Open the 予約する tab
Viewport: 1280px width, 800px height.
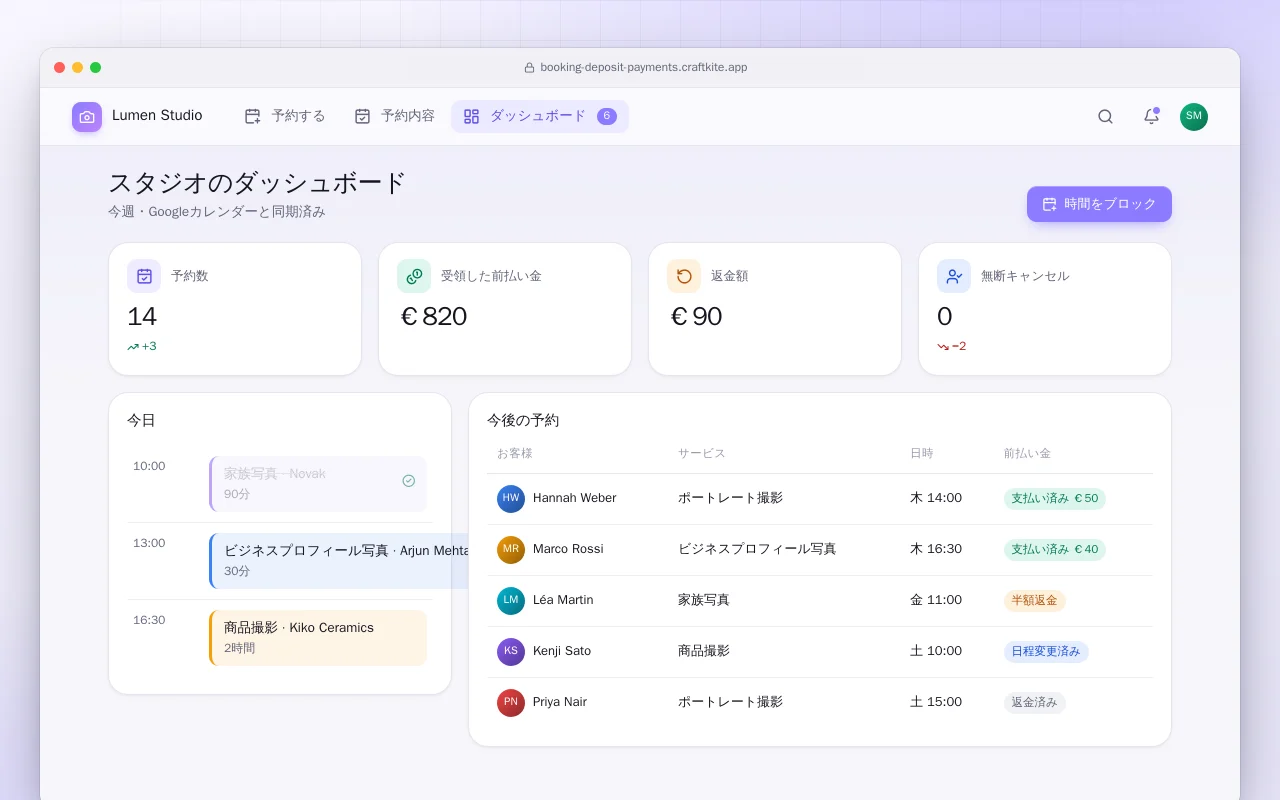point(285,116)
